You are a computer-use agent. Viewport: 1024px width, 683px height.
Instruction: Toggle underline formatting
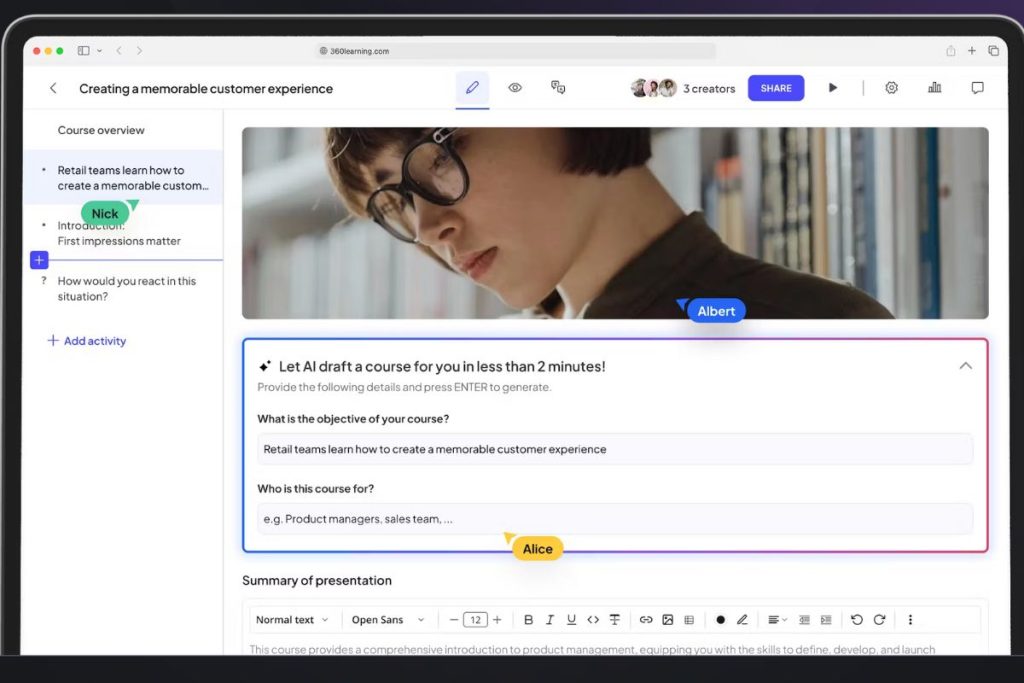click(x=571, y=620)
